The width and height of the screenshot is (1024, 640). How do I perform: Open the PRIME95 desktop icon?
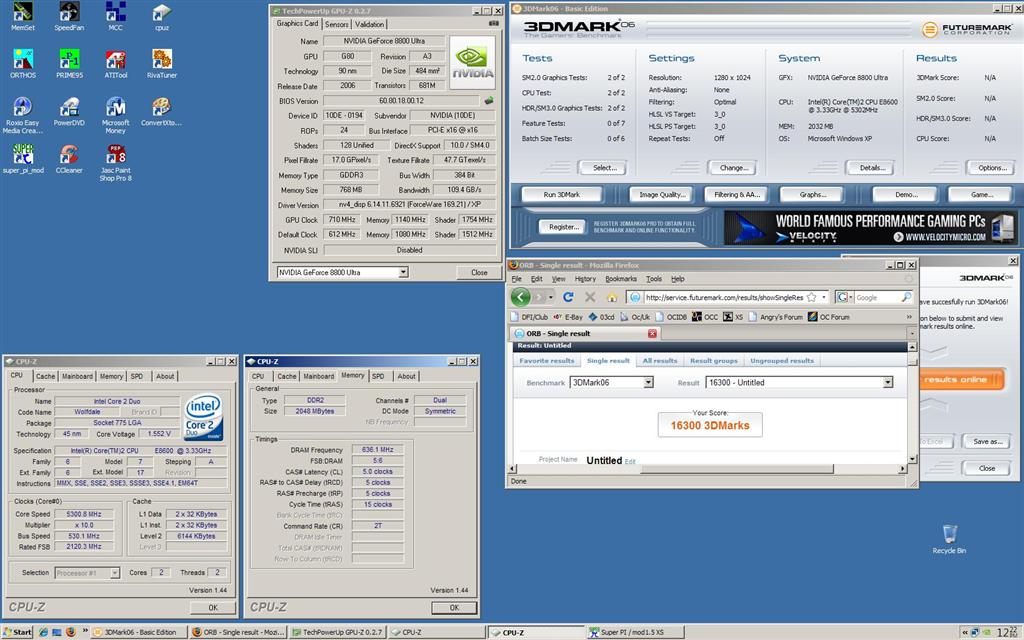click(69, 63)
